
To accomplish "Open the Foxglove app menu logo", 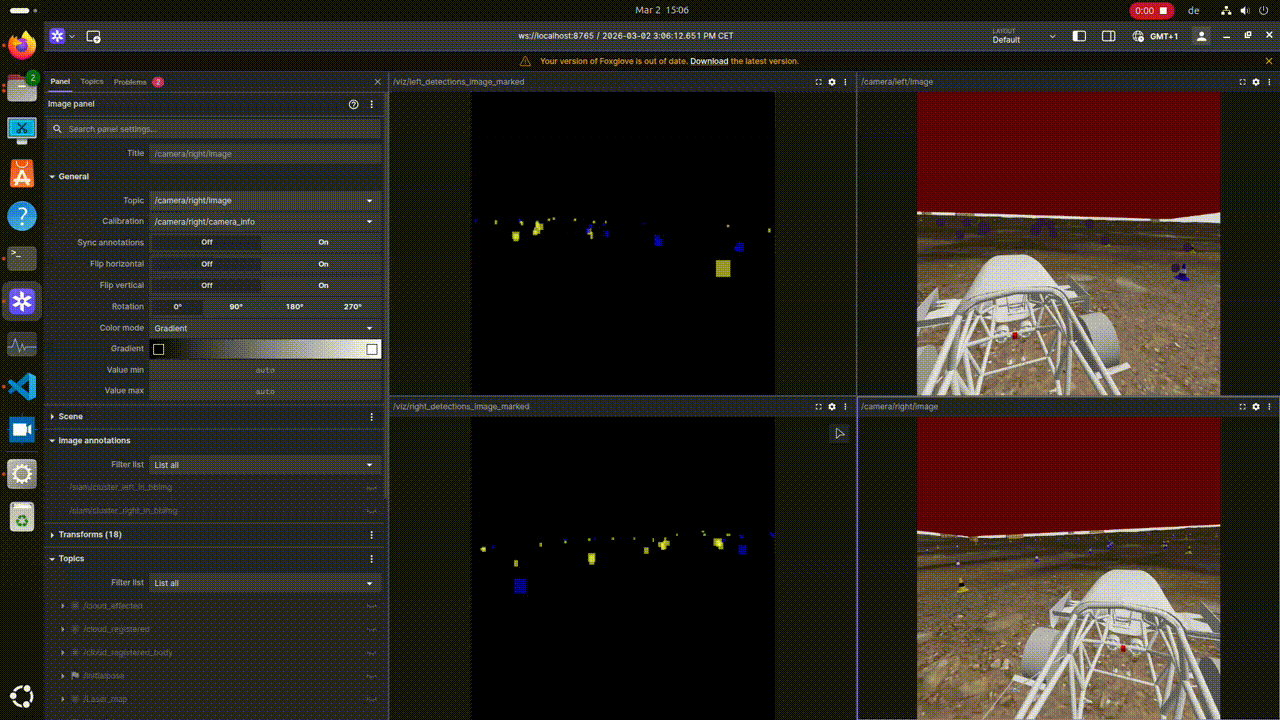I will coord(58,36).
